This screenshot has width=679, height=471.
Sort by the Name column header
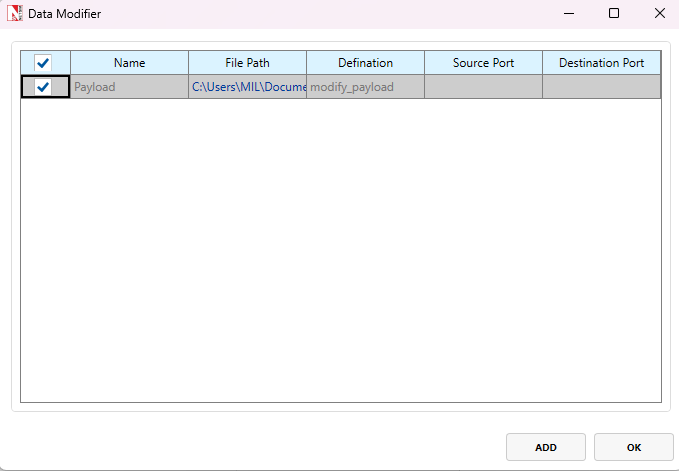click(x=129, y=63)
